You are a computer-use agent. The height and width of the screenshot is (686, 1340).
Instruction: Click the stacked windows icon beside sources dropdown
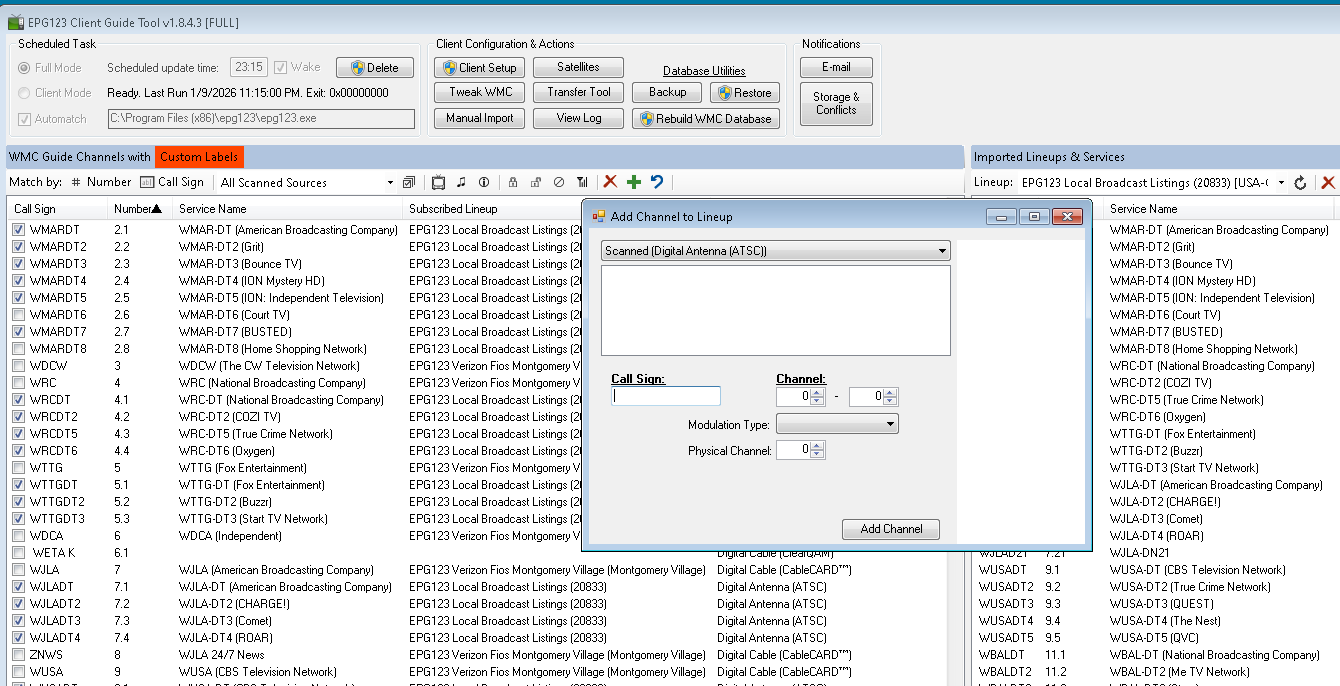409,182
